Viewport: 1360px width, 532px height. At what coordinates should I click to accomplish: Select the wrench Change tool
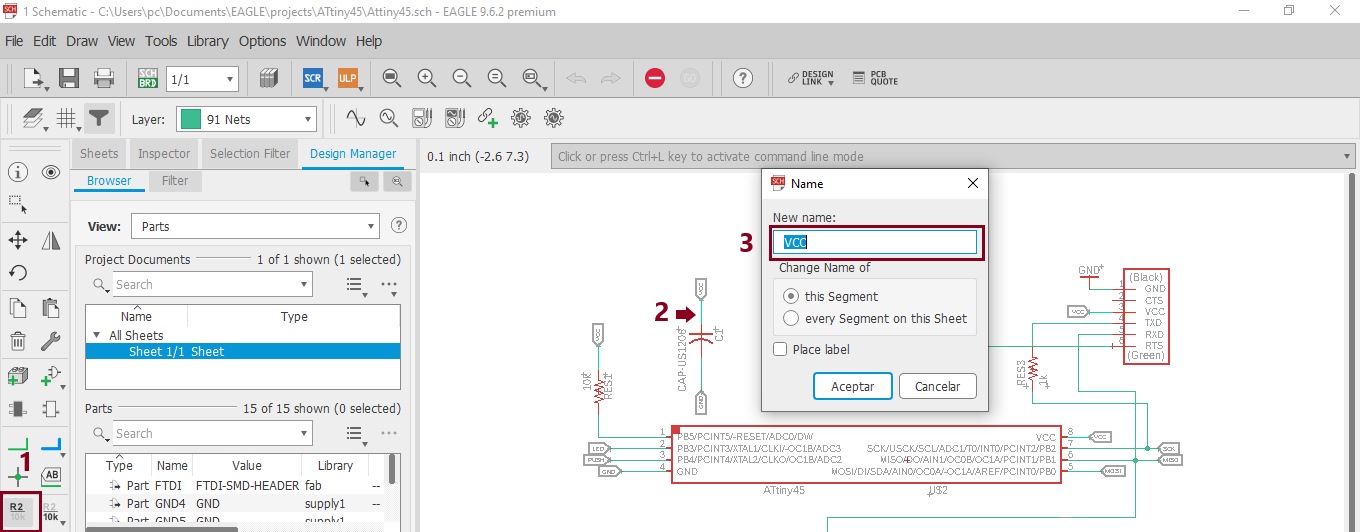[51, 341]
